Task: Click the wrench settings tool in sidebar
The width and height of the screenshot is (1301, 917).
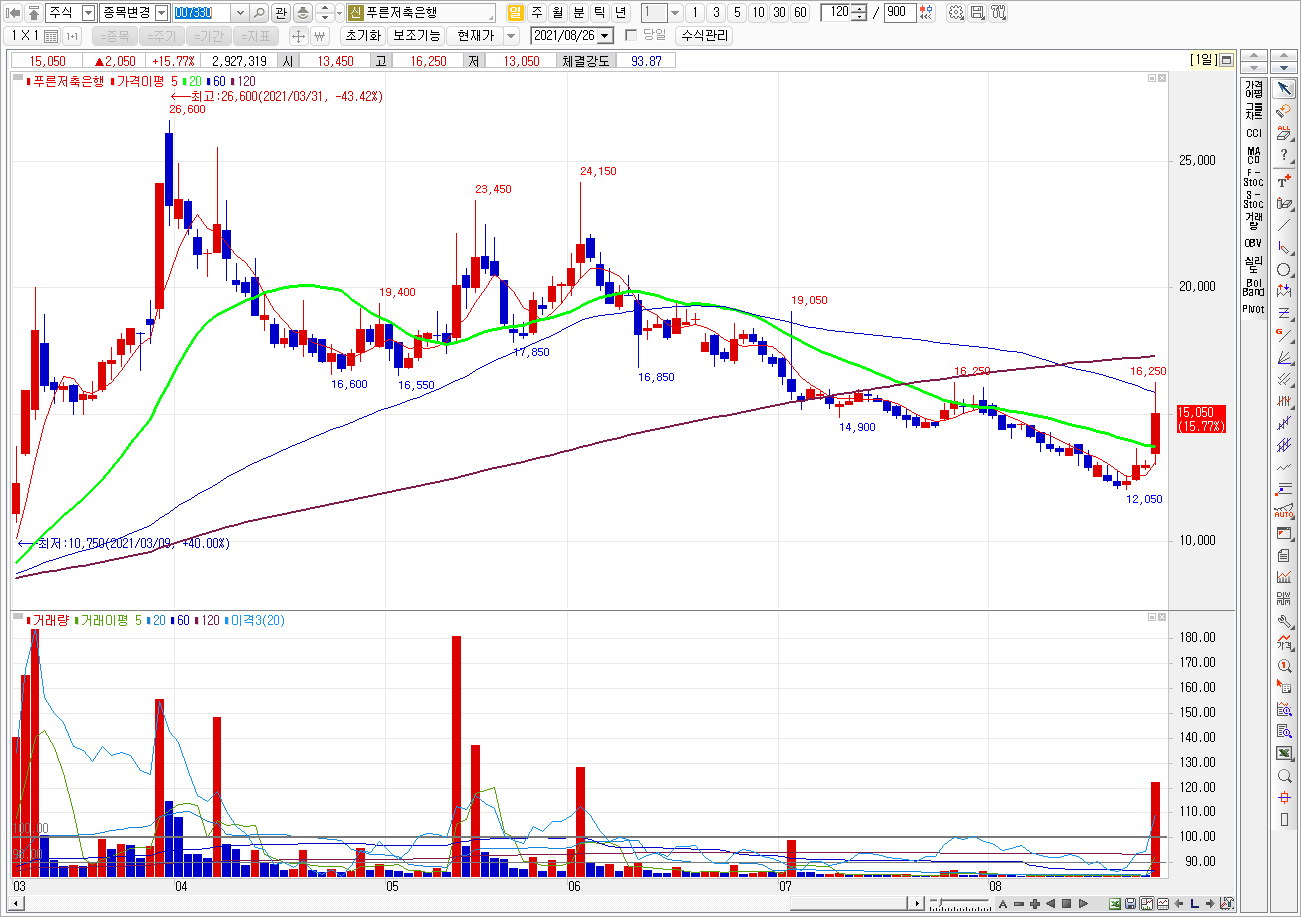Action: pos(1285,621)
